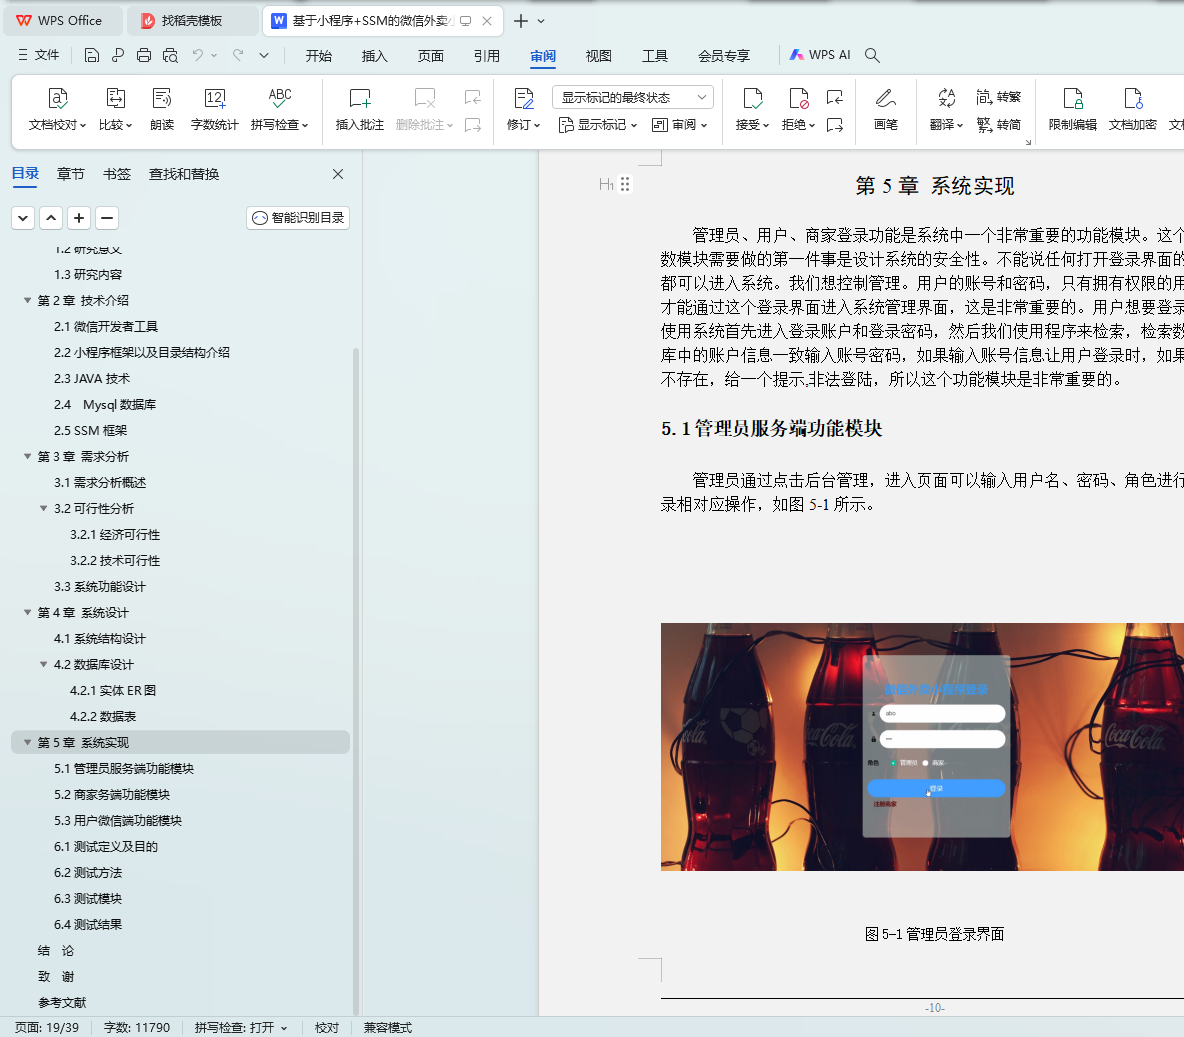The image size is (1184, 1037).
Task: Open the quick access toolbar customize arrow
Action: click(x=264, y=55)
